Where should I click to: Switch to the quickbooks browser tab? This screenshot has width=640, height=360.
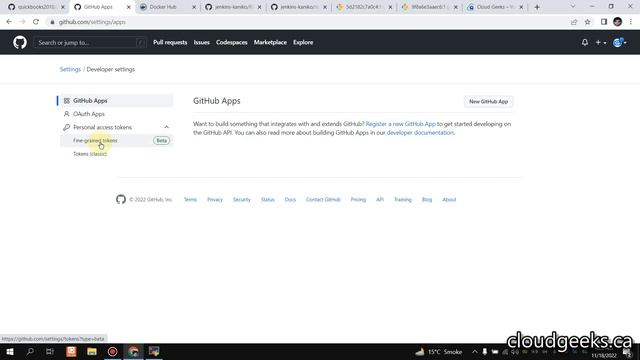pyautogui.click(x=36, y=7)
